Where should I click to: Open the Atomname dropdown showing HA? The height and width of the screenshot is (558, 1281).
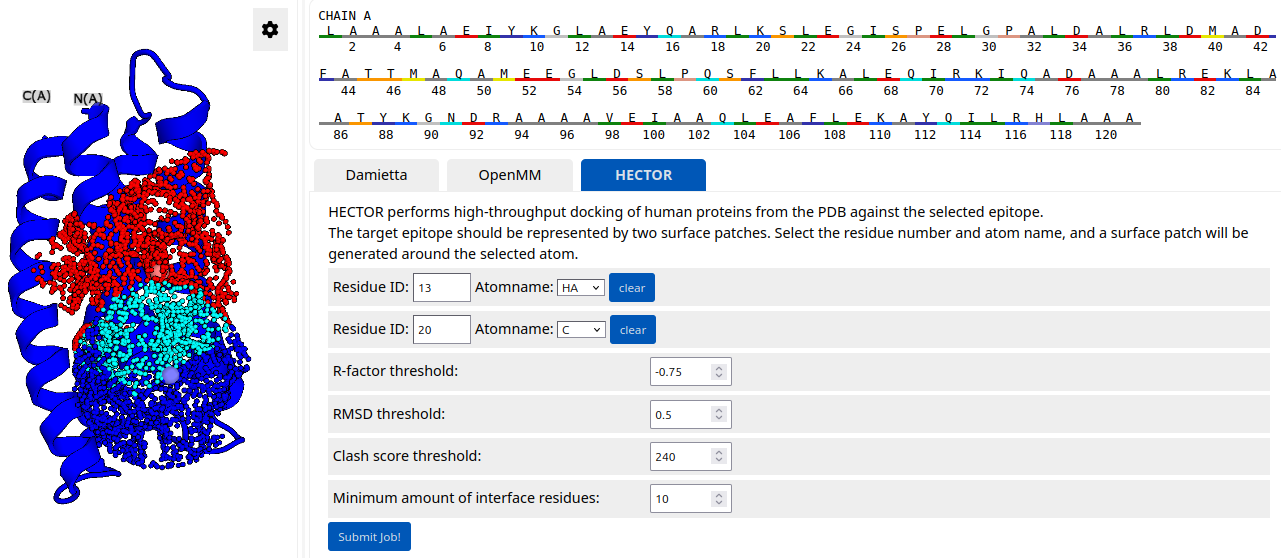click(581, 288)
